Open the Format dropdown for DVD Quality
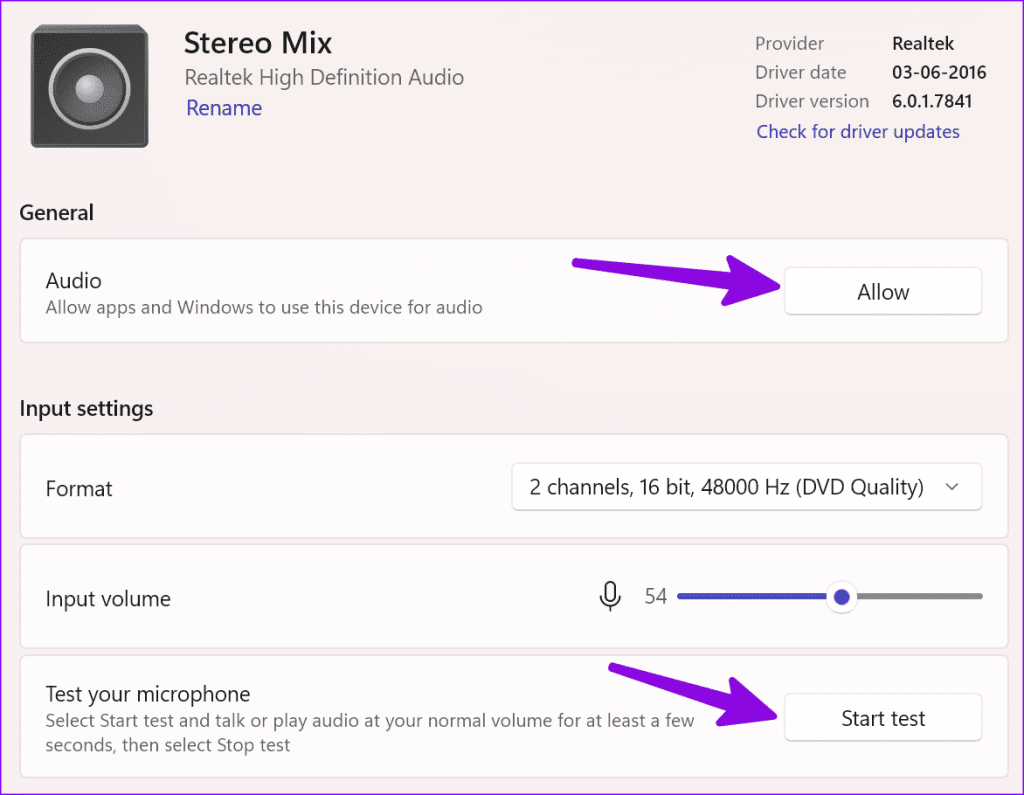 click(745, 487)
